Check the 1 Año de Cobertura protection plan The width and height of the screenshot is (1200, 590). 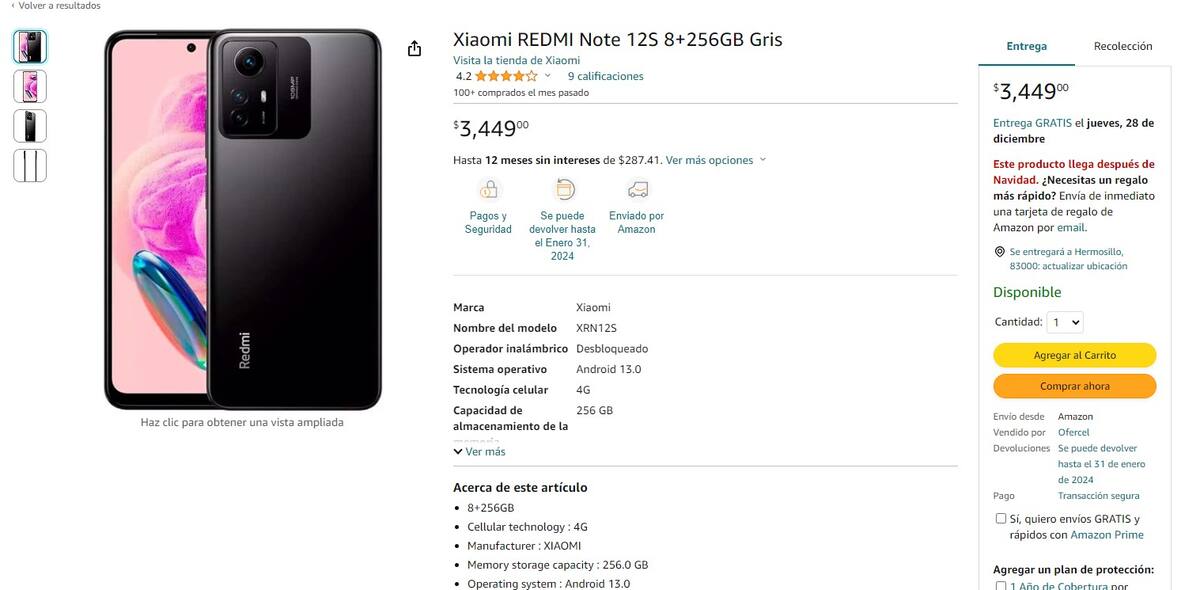click(1001, 586)
